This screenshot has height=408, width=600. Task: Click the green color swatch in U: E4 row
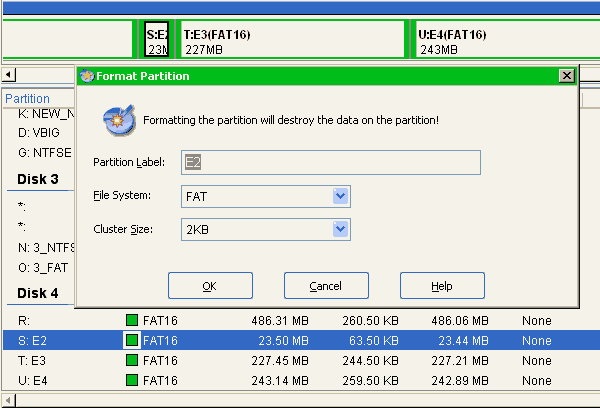[x=132, y=380]
